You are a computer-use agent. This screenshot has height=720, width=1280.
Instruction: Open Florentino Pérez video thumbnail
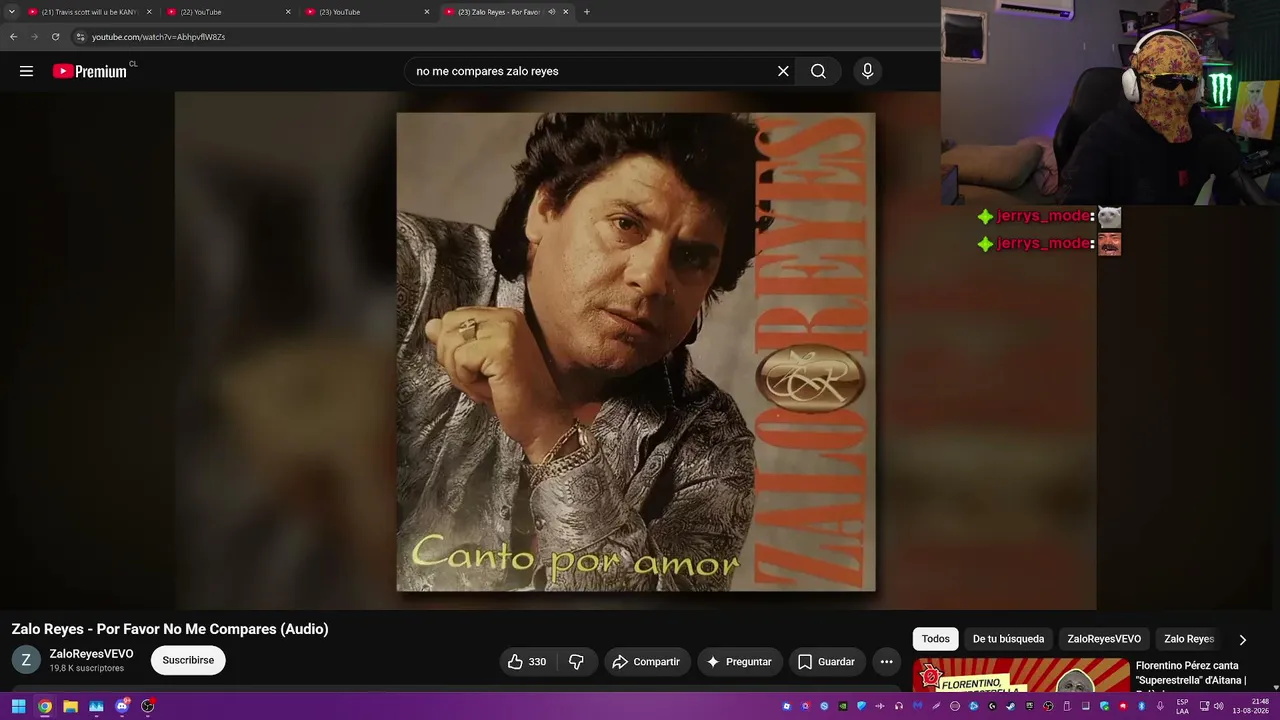(1021, 675)
